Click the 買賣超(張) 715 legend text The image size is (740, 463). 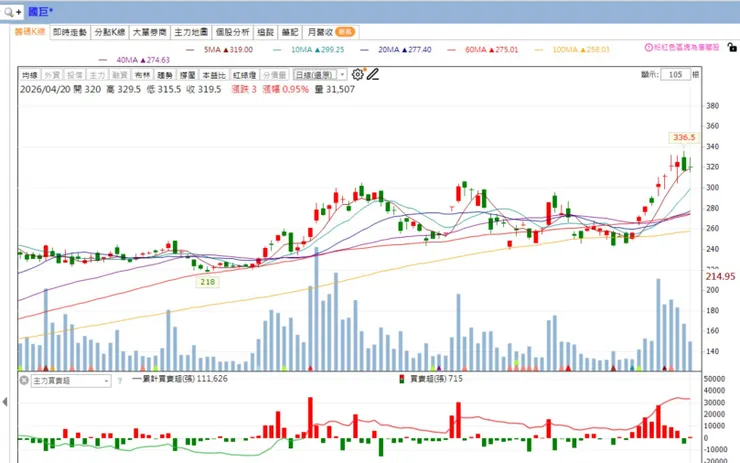[x=437, y=379]
